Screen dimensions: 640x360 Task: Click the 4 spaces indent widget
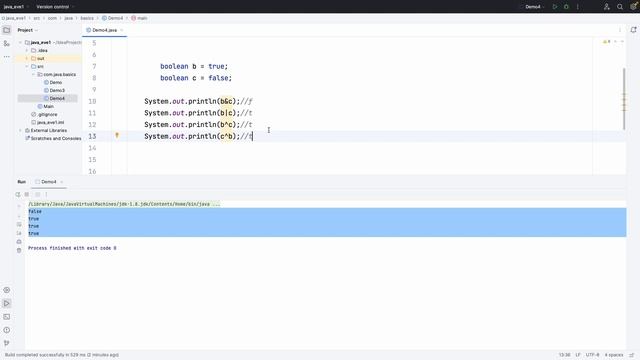click(614, 355)
